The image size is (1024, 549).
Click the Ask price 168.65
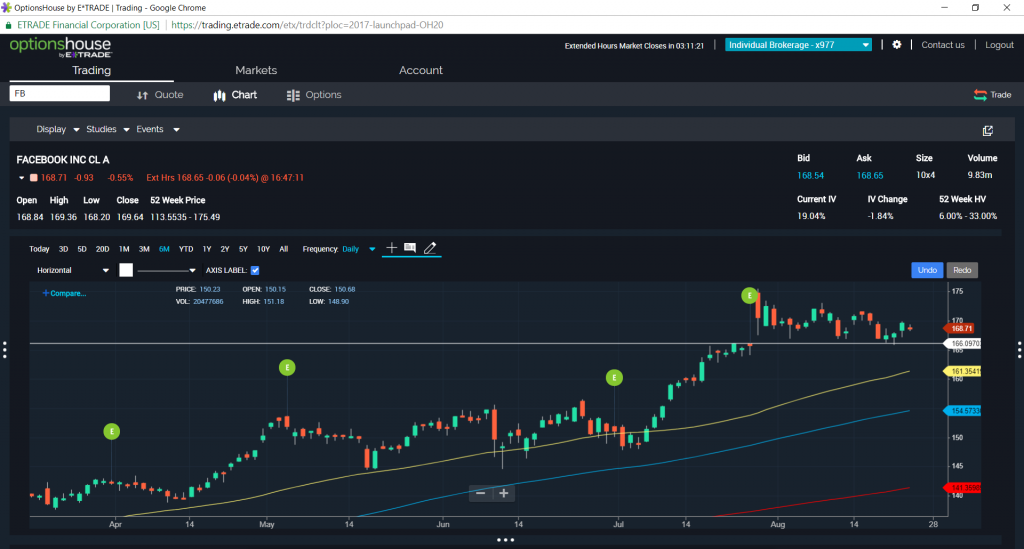pos(870,176)
